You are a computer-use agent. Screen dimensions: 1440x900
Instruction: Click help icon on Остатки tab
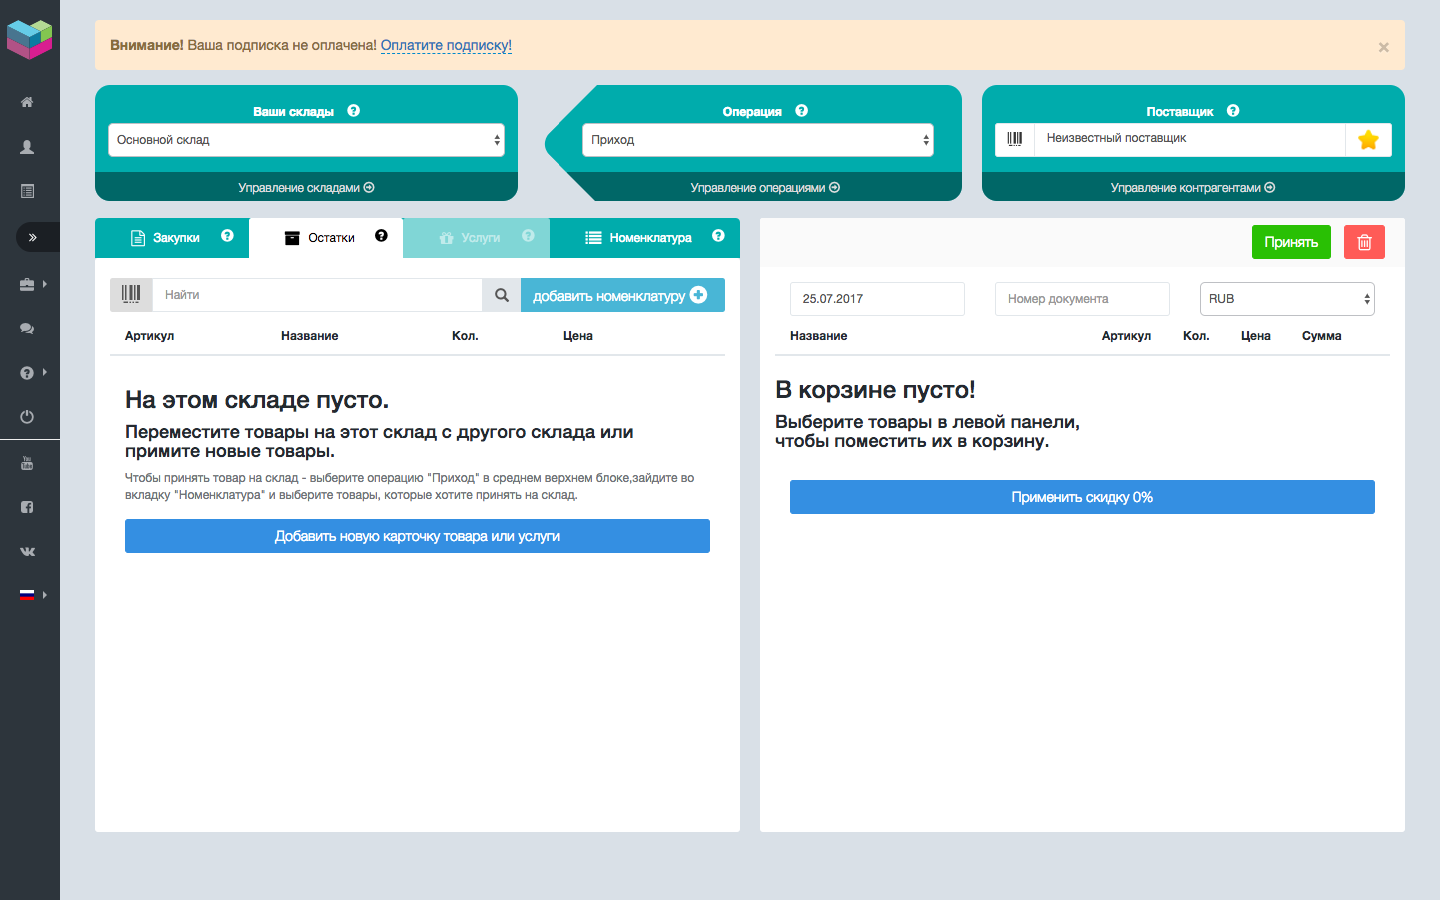click(x=381, y=236)
